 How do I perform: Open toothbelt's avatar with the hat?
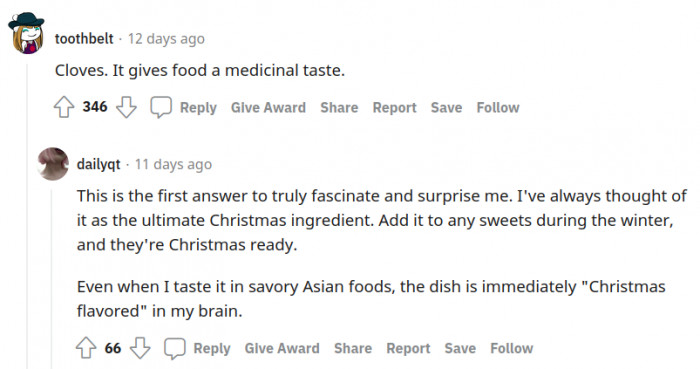point(26,33)
